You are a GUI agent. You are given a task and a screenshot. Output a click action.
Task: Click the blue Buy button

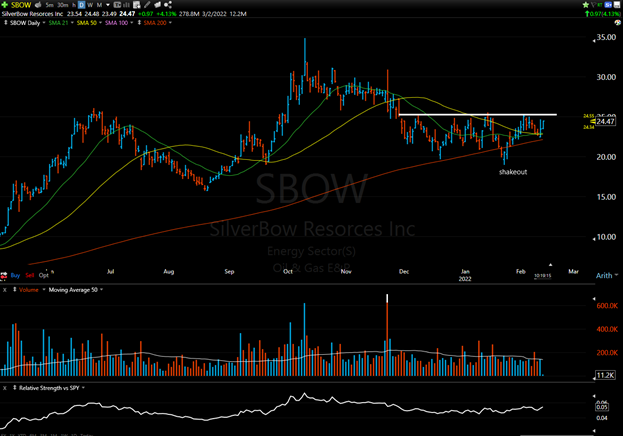coord(15,275)
